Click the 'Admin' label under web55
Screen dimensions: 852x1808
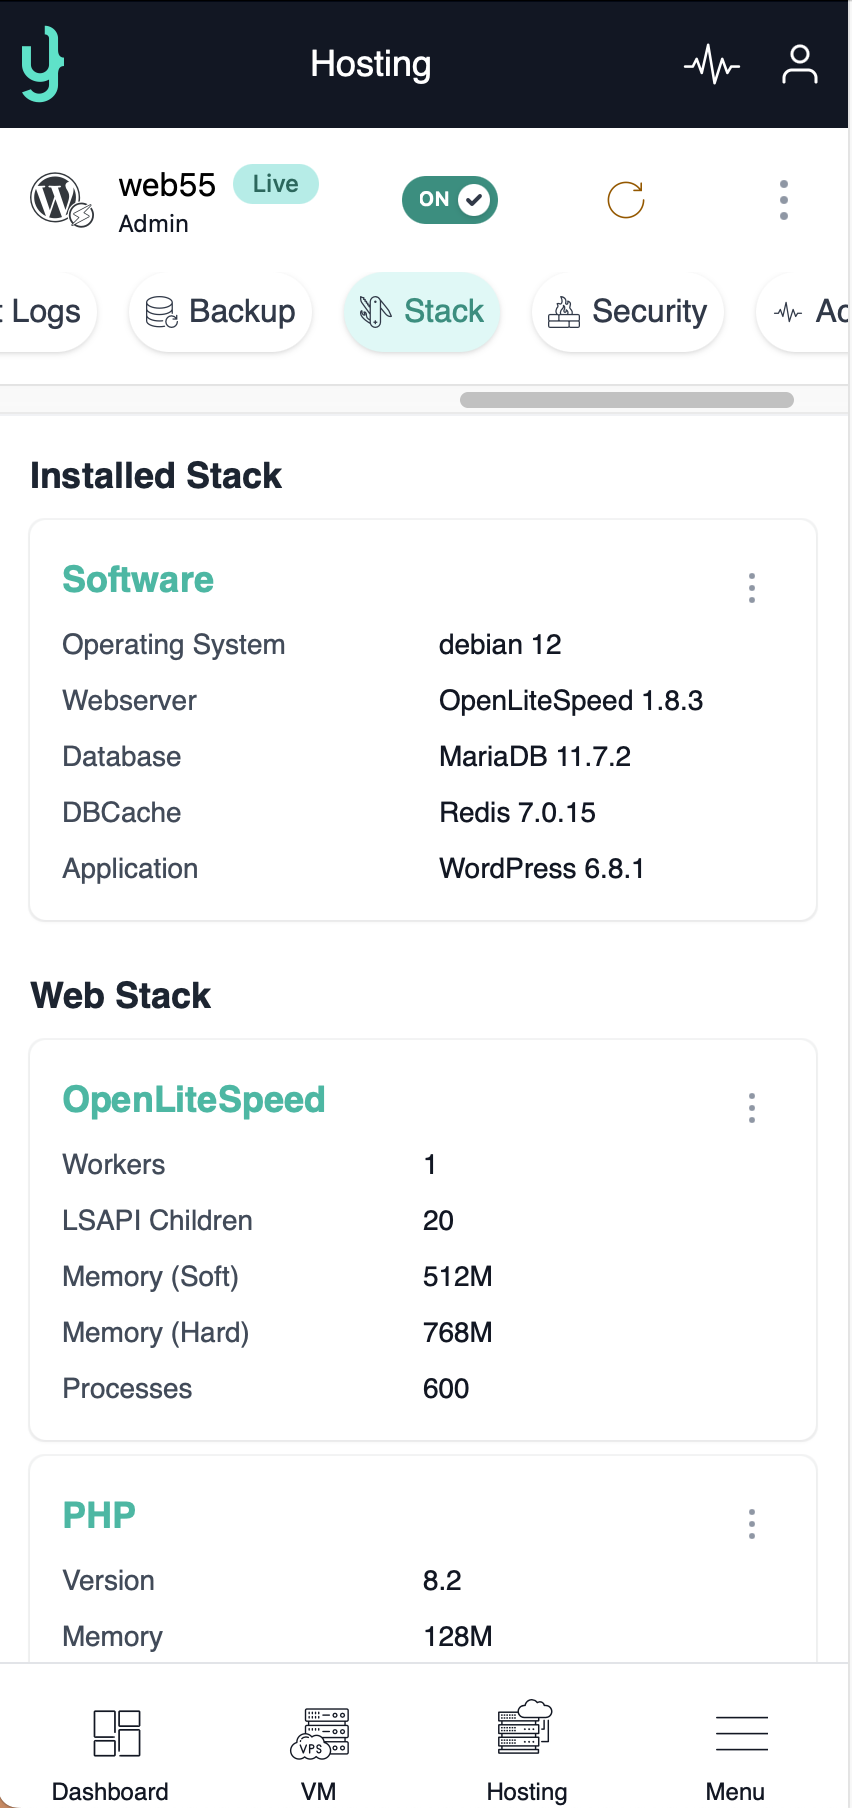click(153, 224)
